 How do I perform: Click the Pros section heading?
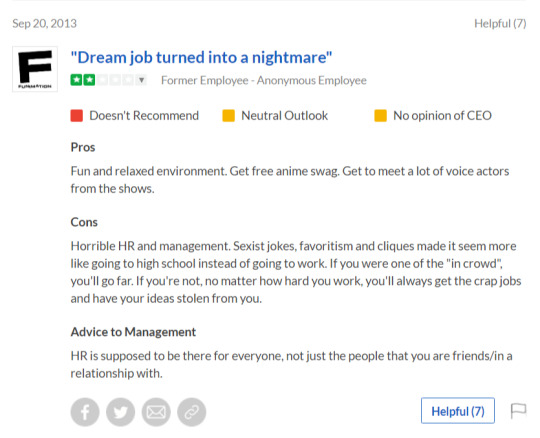pyautogui.click(x=83, y=147)
